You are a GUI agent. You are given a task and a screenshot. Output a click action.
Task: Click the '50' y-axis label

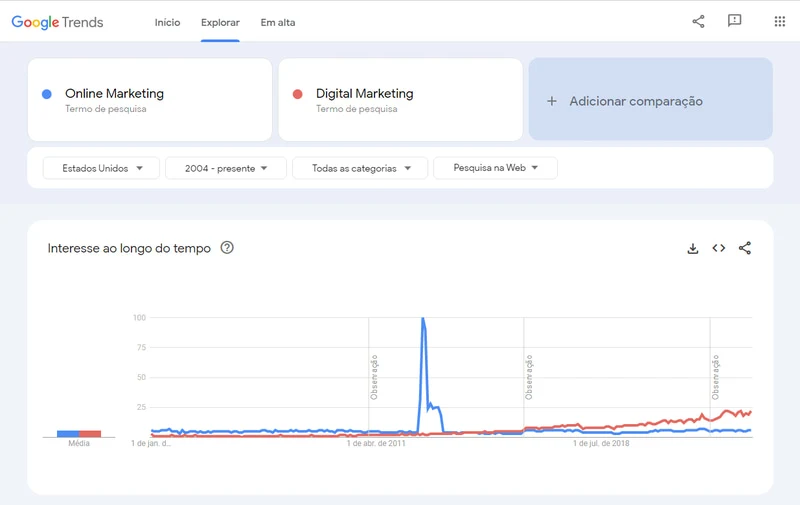[141, 377]
